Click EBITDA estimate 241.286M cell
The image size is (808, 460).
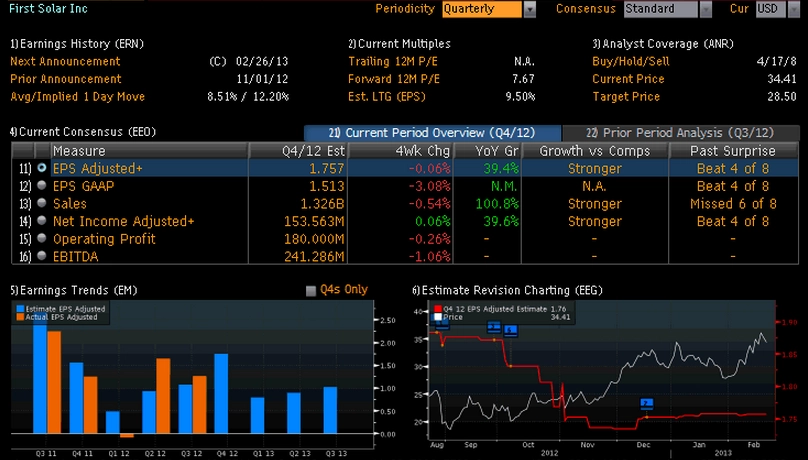coord(314,256)
